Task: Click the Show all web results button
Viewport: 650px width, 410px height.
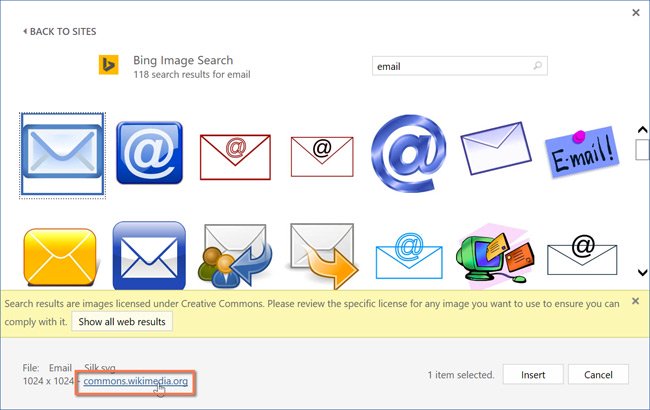Action: coord(124,322)
